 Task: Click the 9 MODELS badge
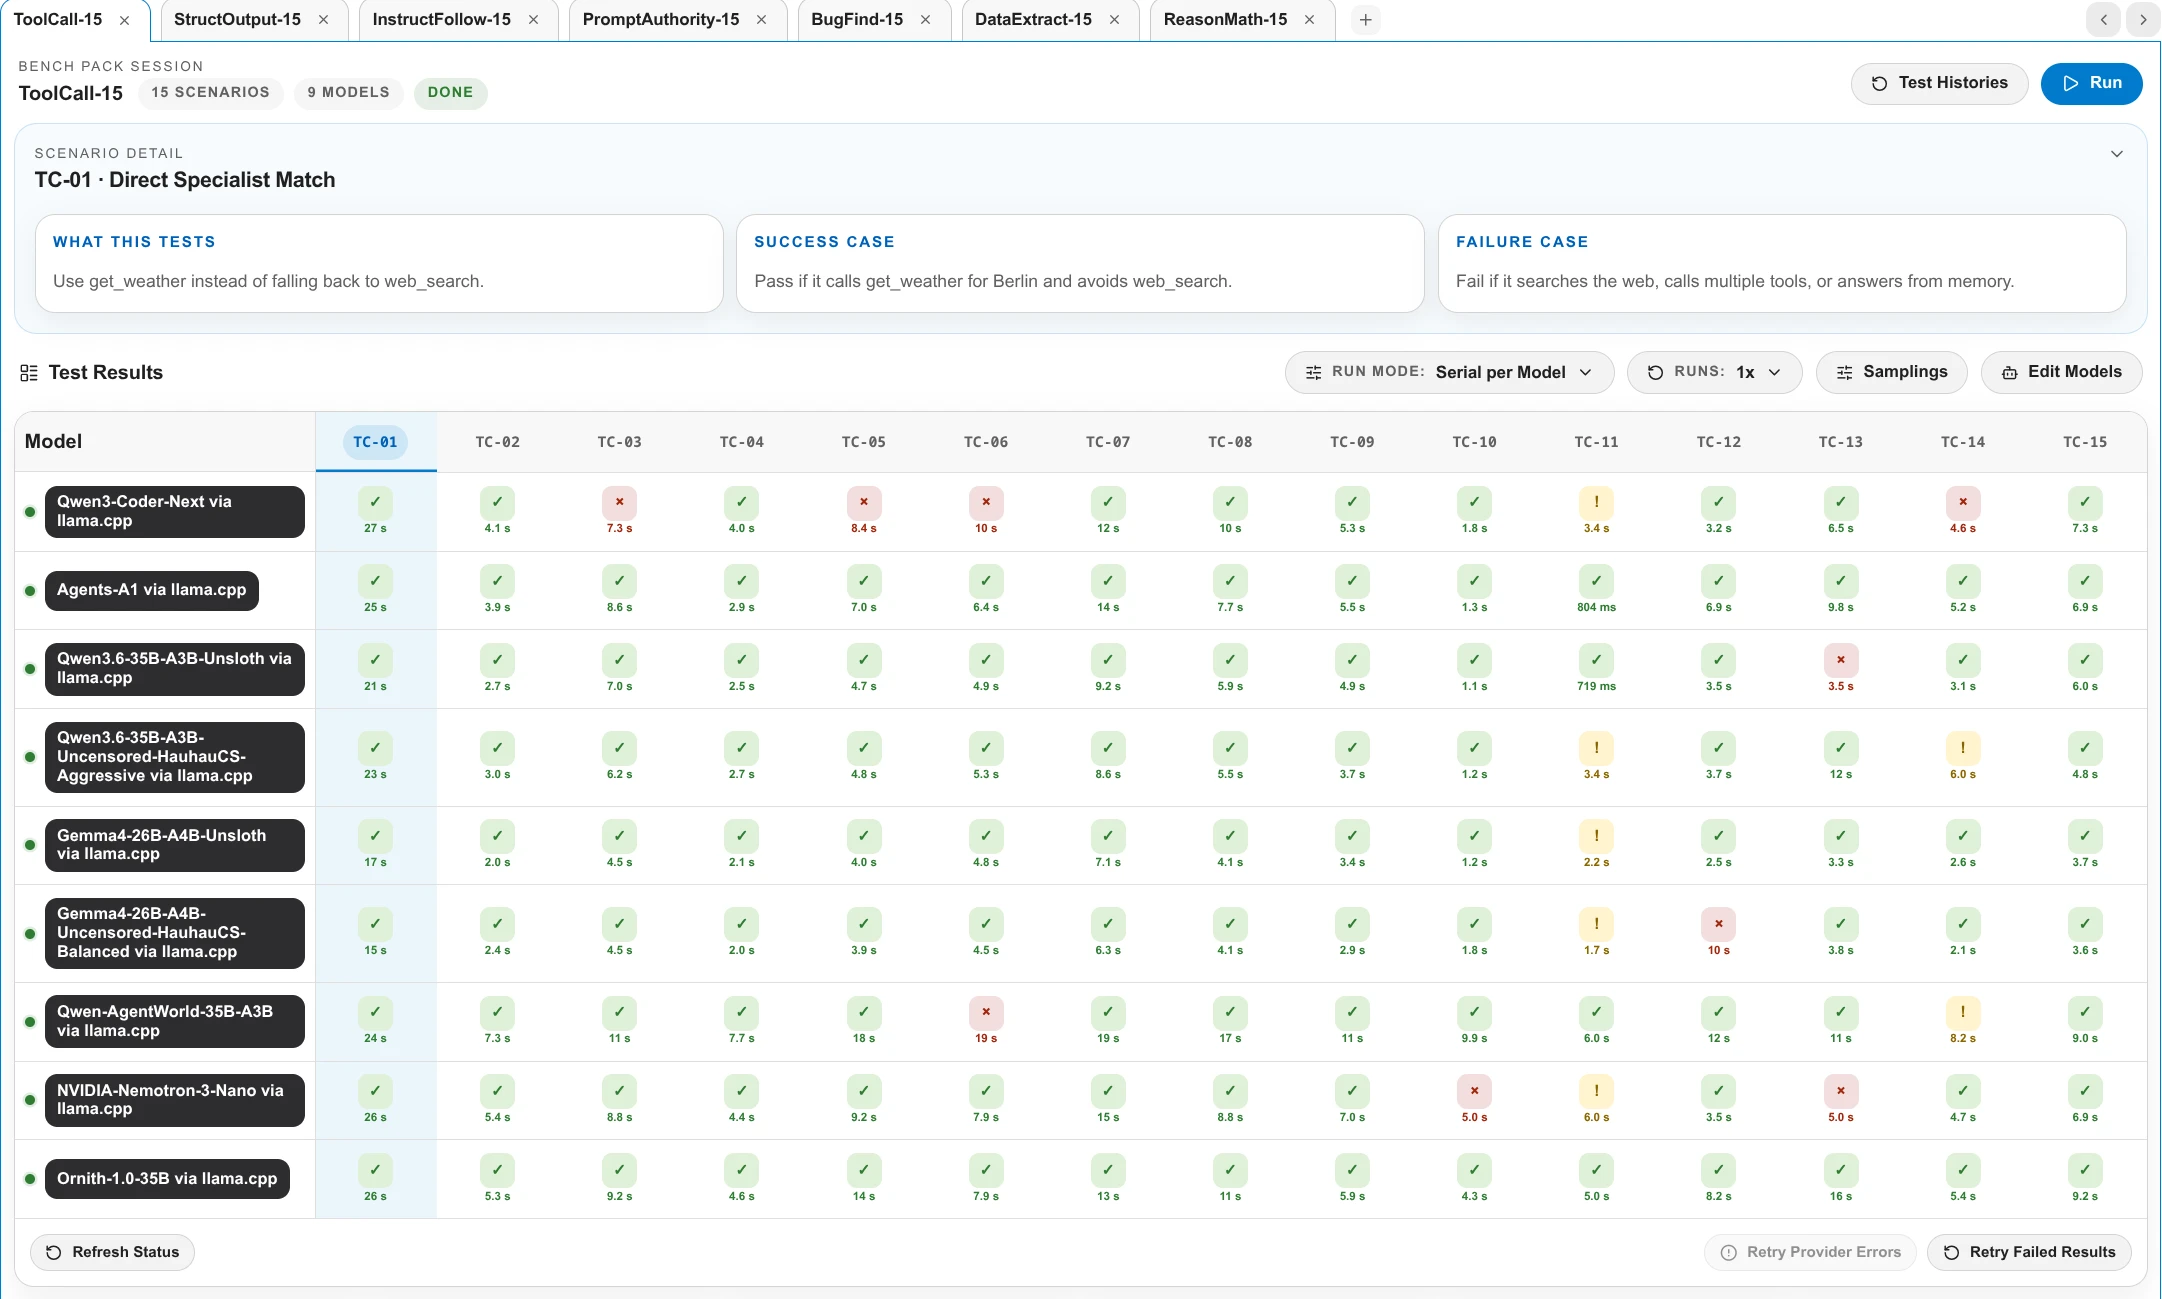348,92
